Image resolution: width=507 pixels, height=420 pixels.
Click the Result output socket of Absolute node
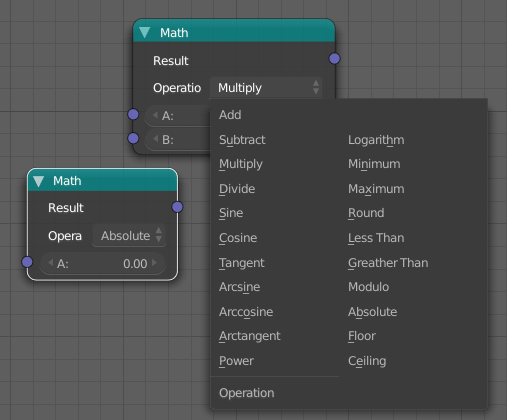click(177, 207)
